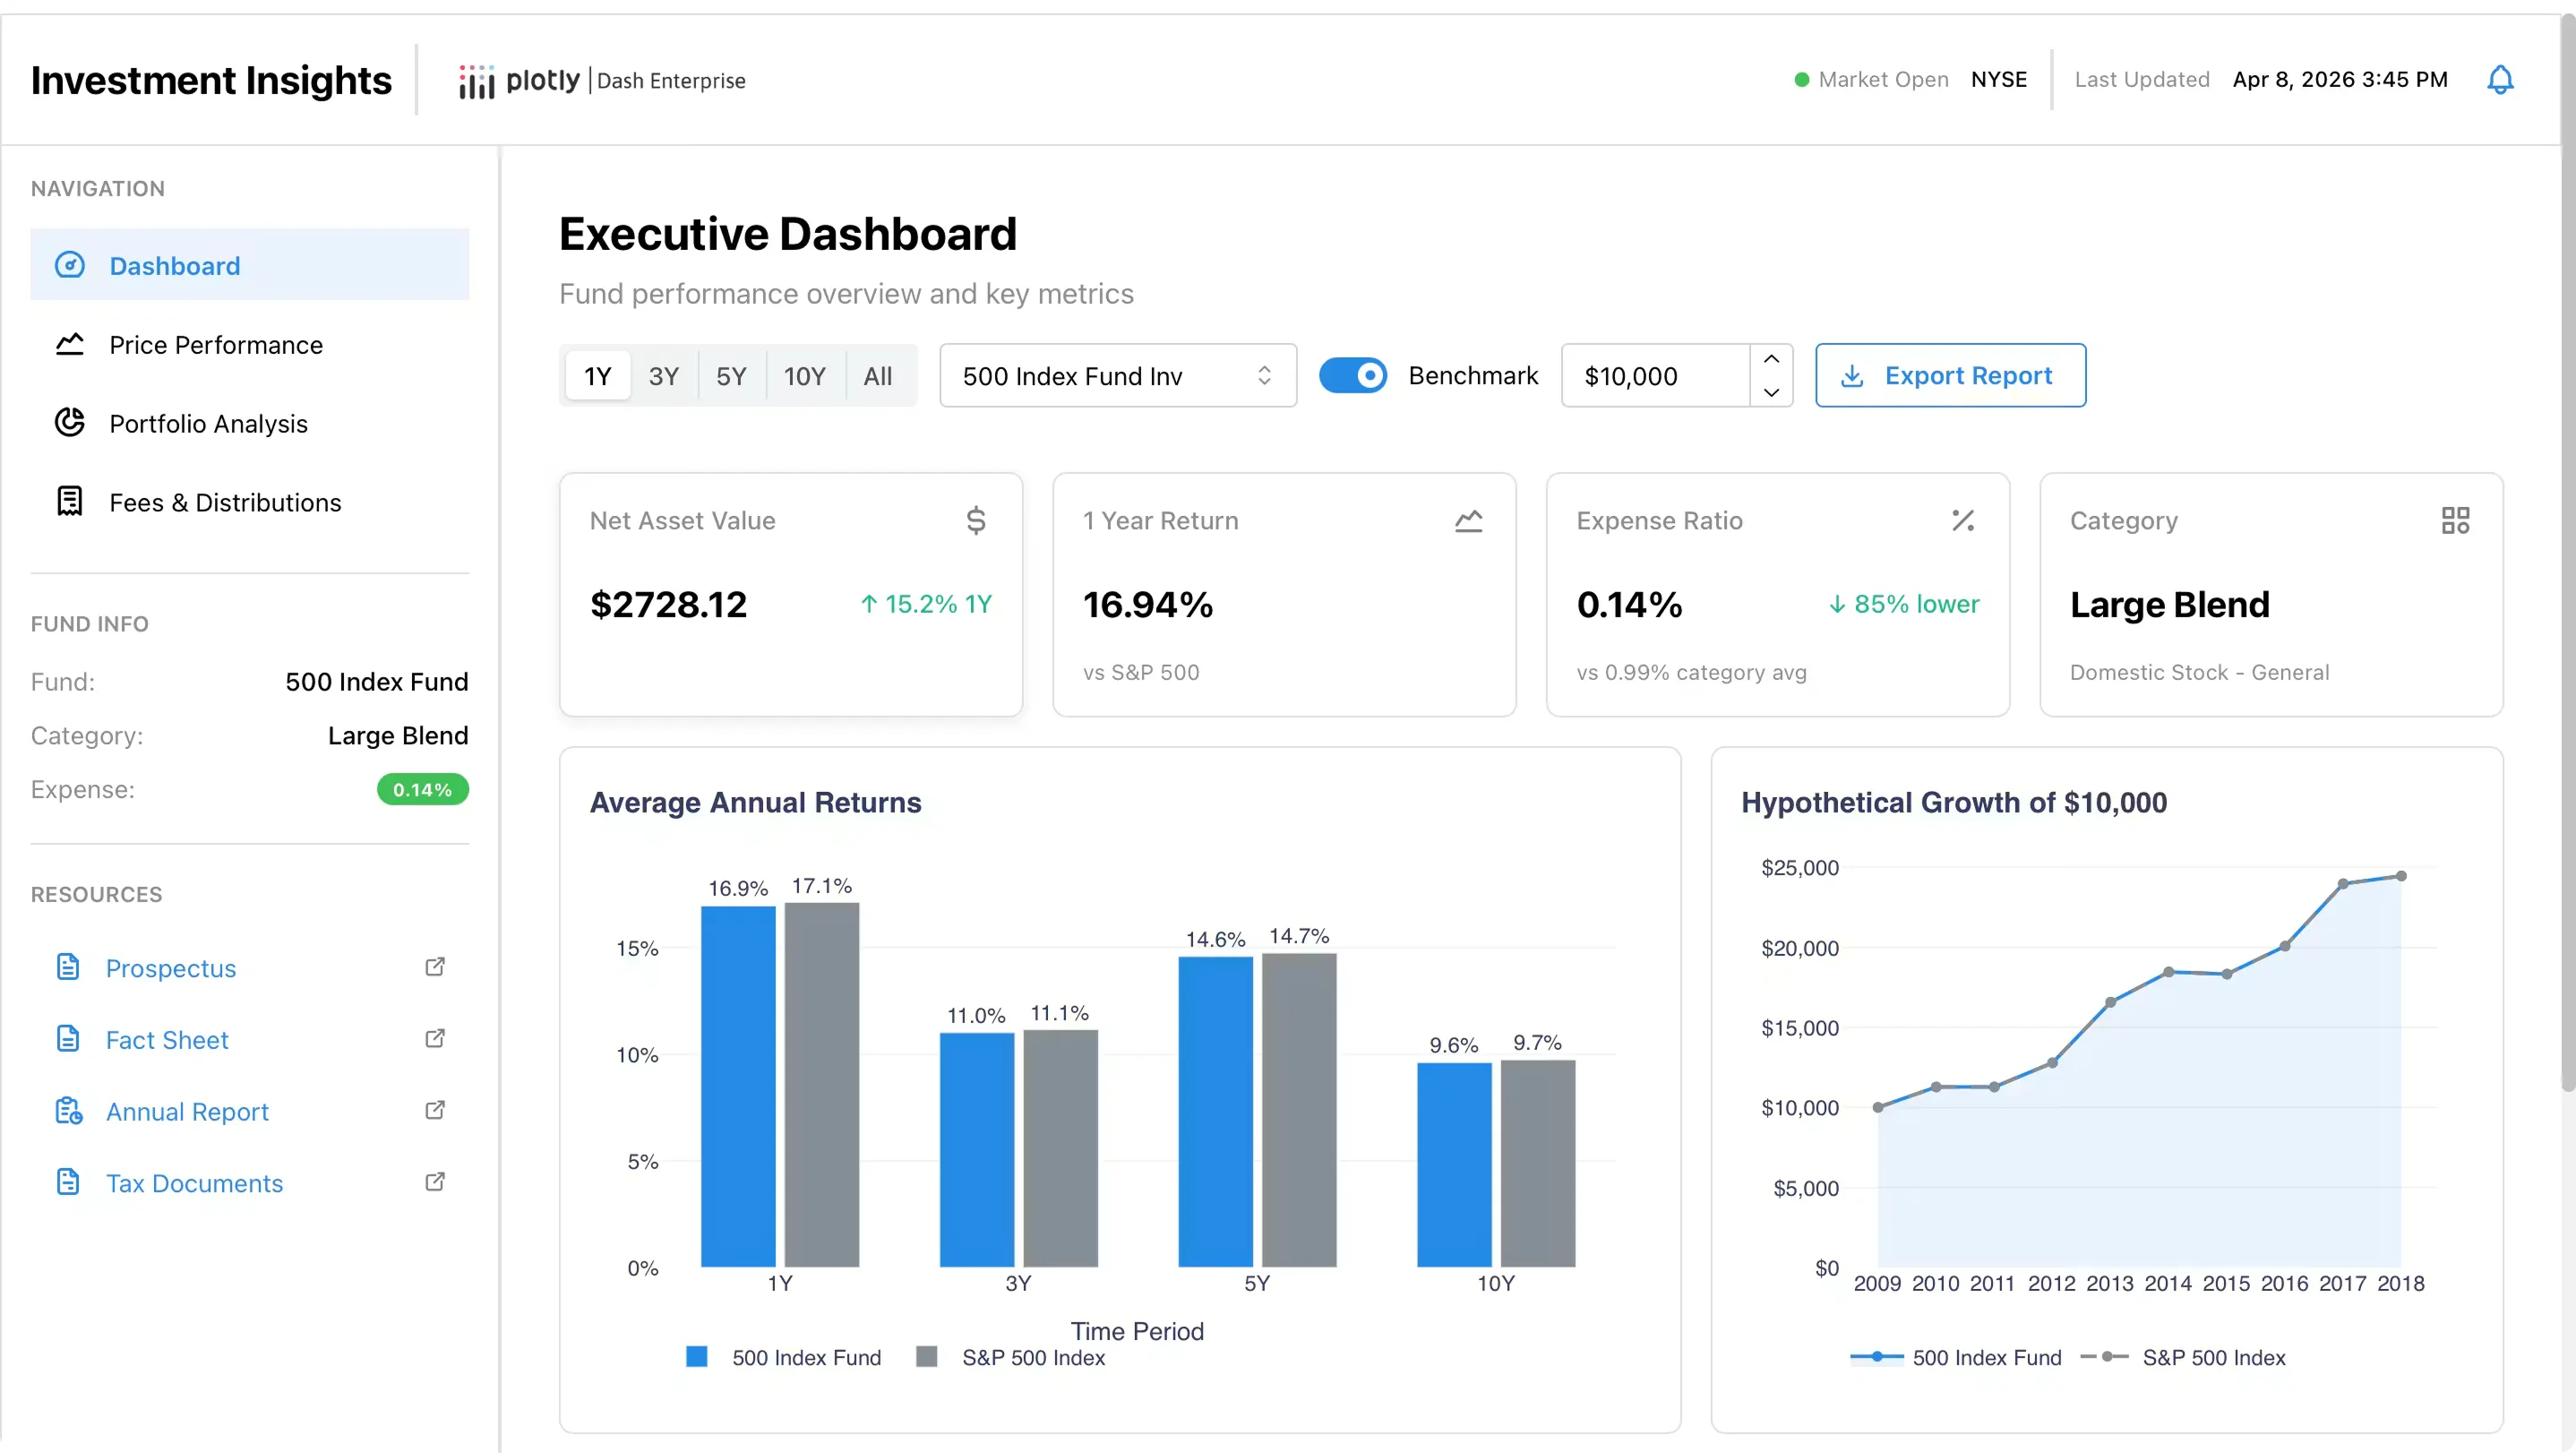Select the 1Y time range tab
Image resolution: width=2576 pixels, height=1453 pixels.
coord(597,376)
